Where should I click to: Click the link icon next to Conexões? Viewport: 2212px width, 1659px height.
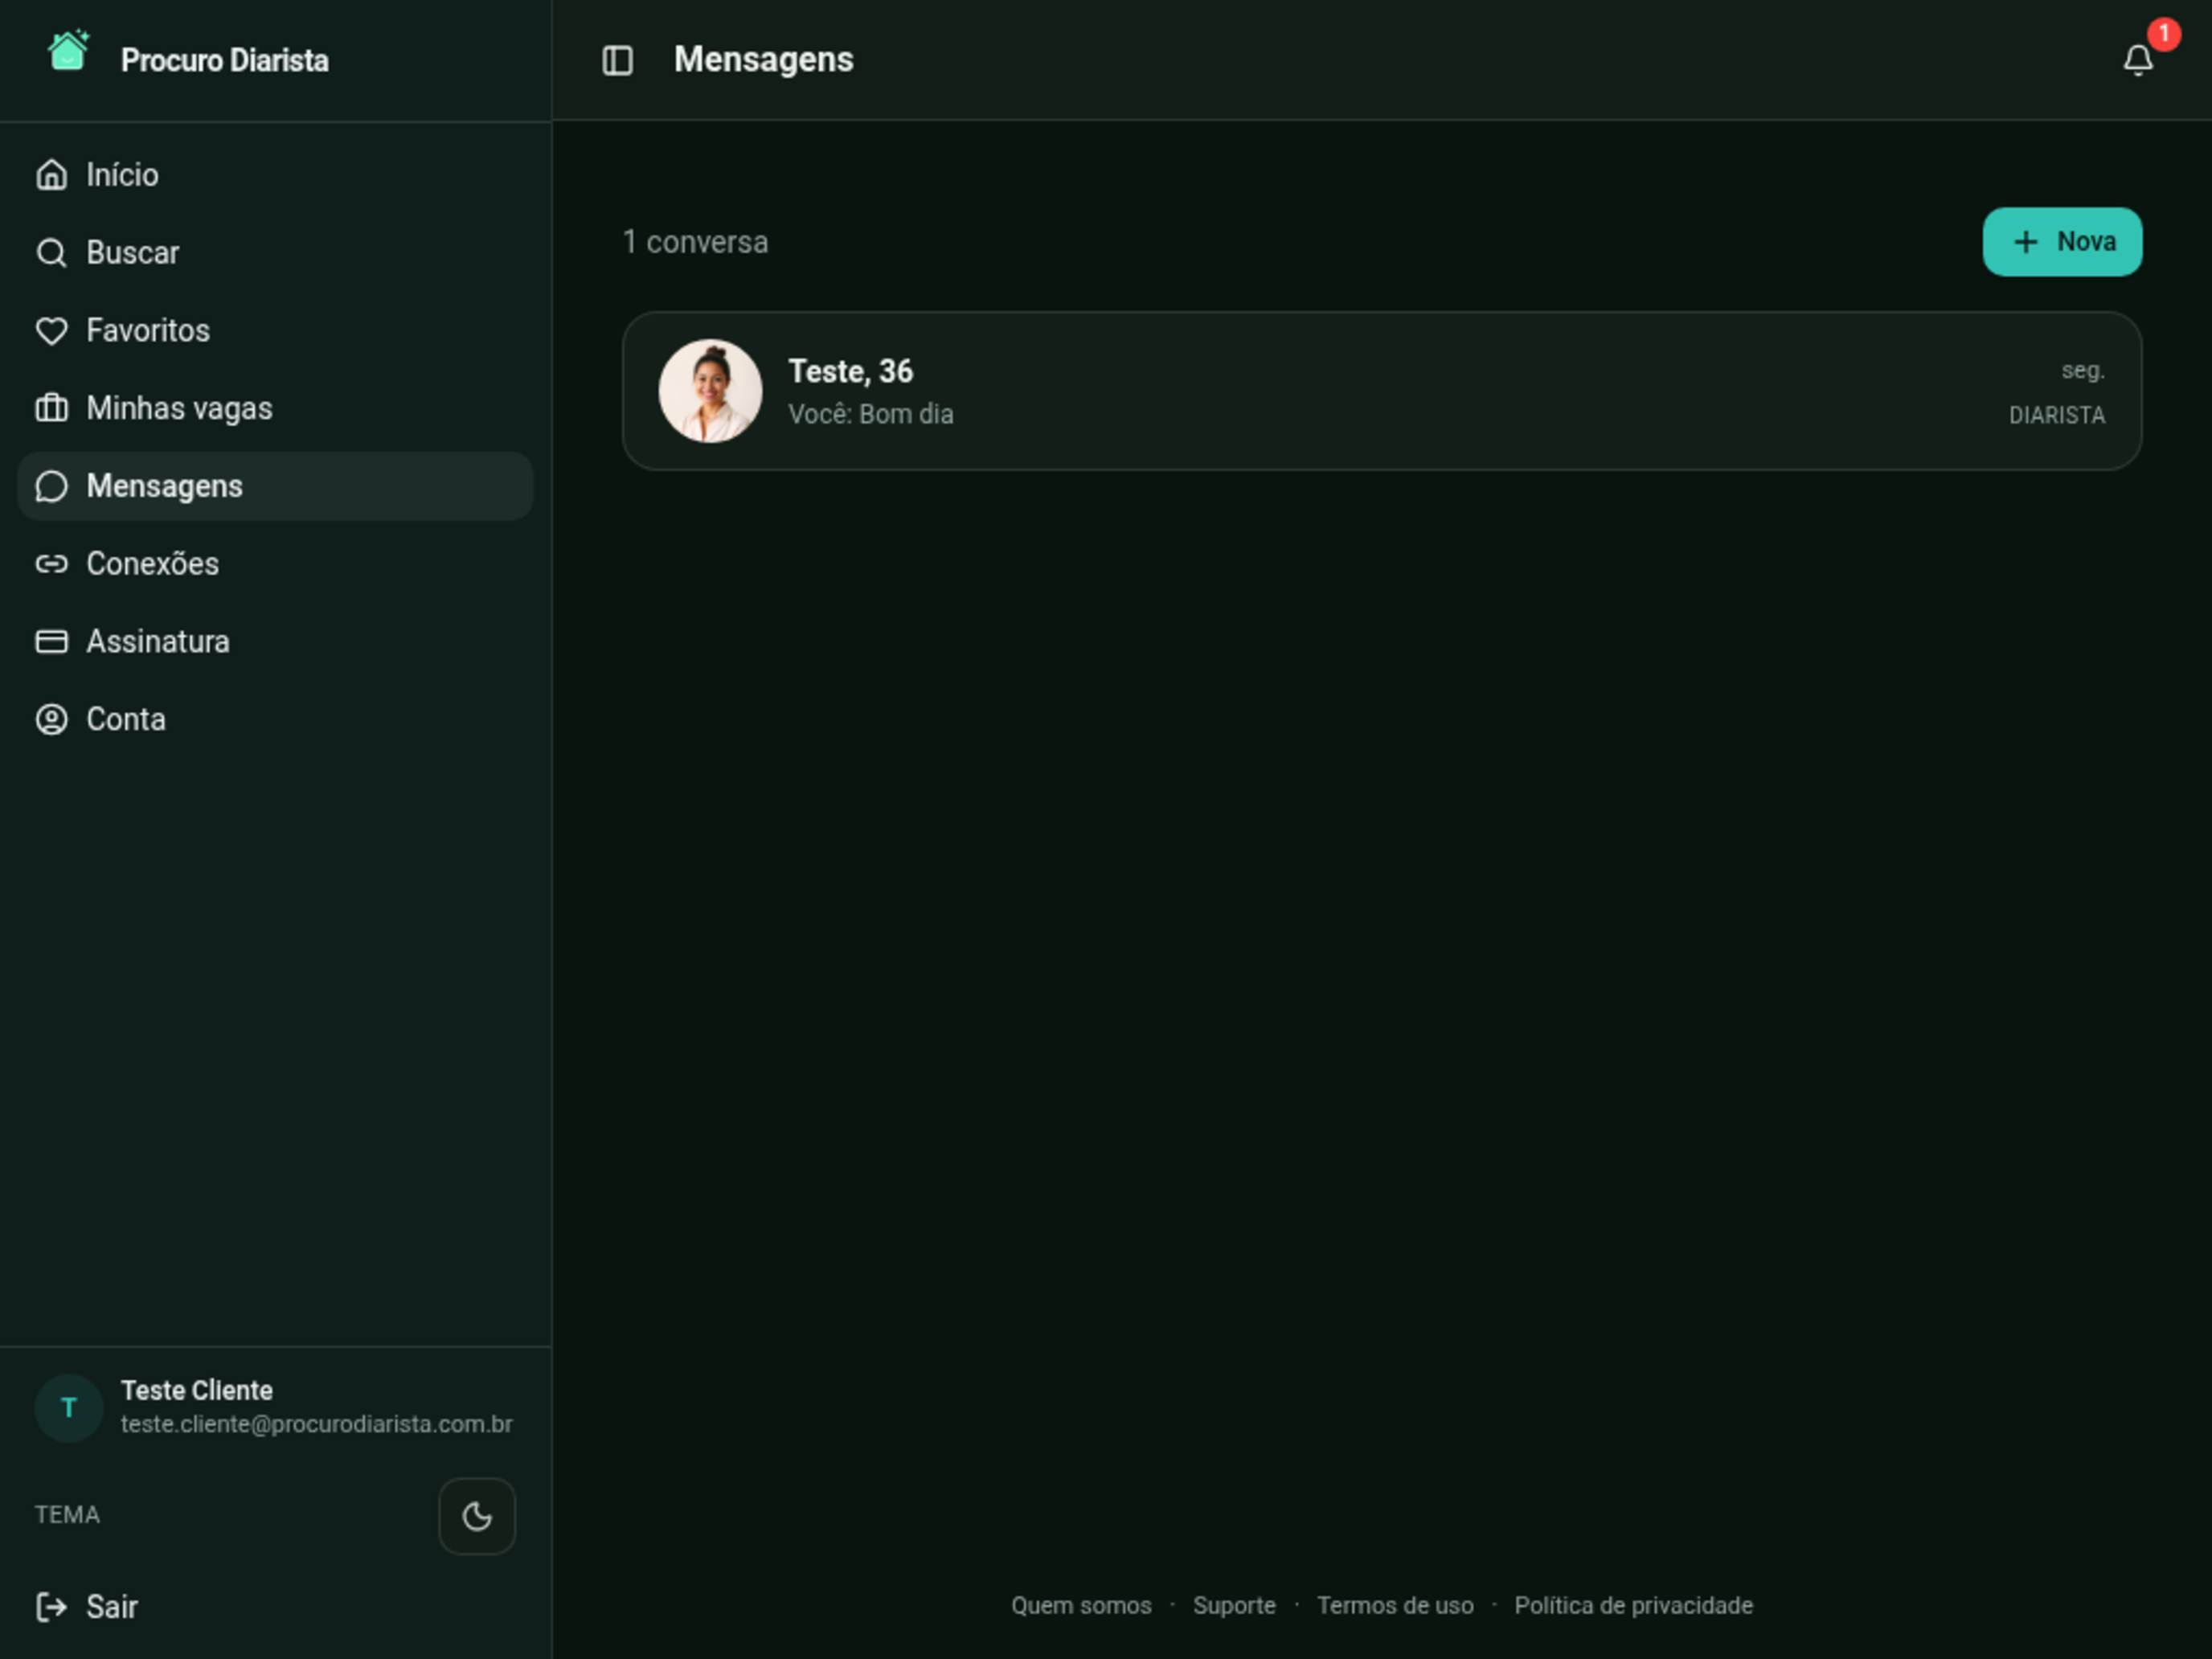[x=52, y=564]
